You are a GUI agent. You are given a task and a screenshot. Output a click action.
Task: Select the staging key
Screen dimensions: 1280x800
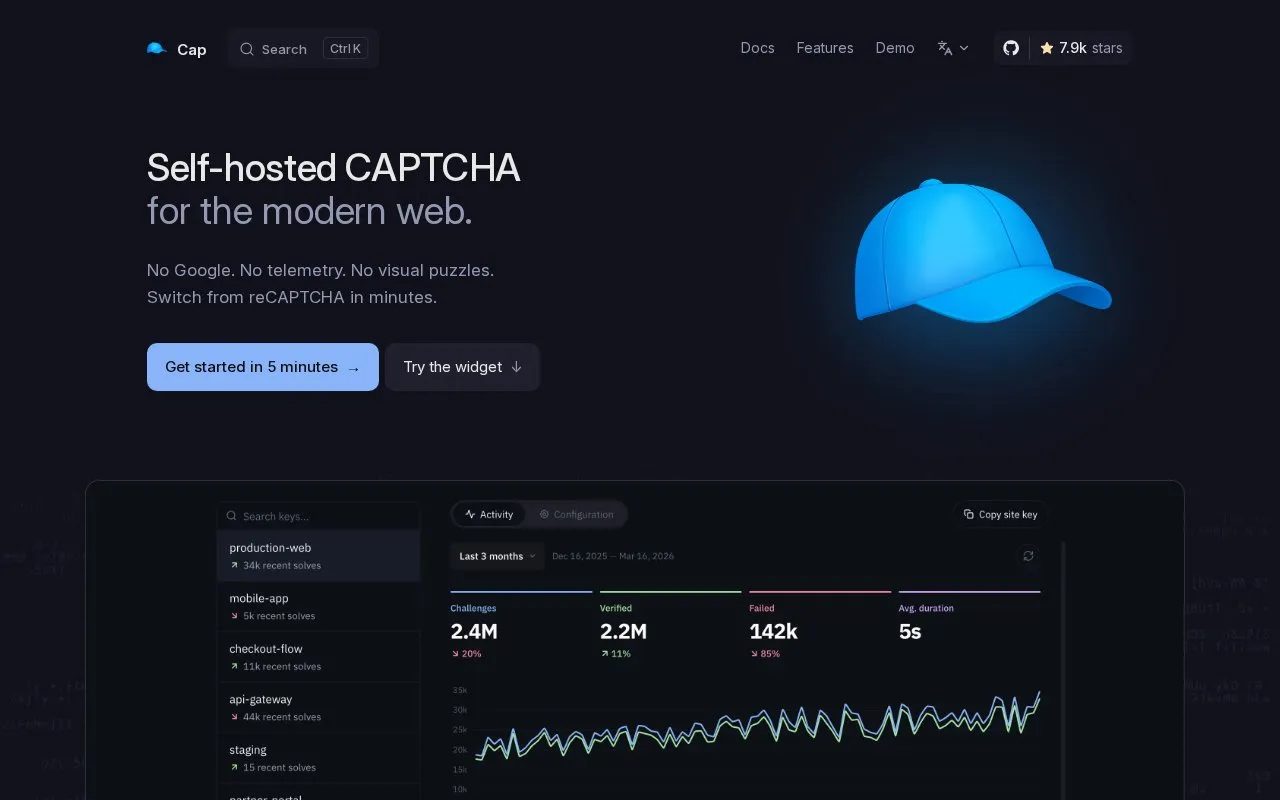tap(319, 758)
